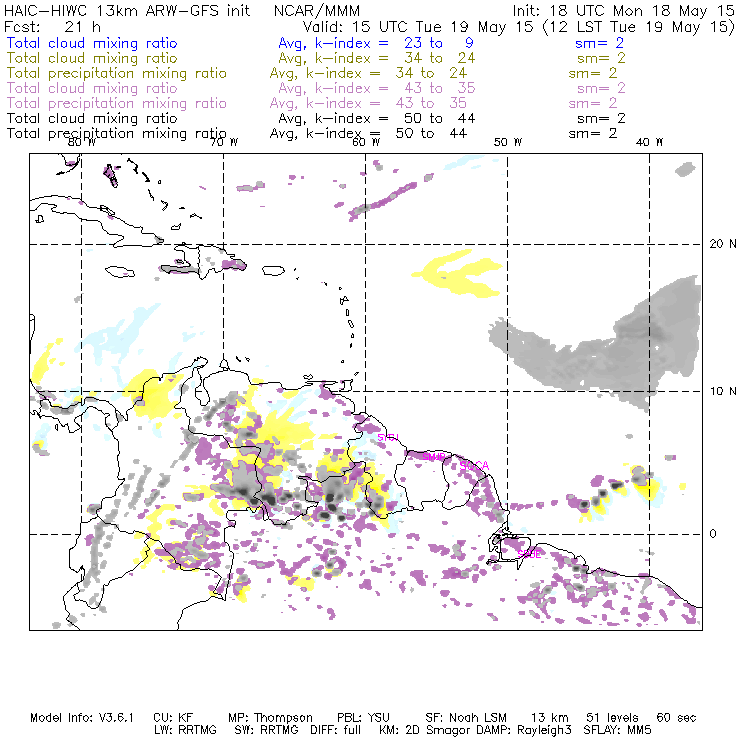Click the 'Model Info: V3.6.1' footer text
Viewport: 740px width, 740px height.
point(82,718)
